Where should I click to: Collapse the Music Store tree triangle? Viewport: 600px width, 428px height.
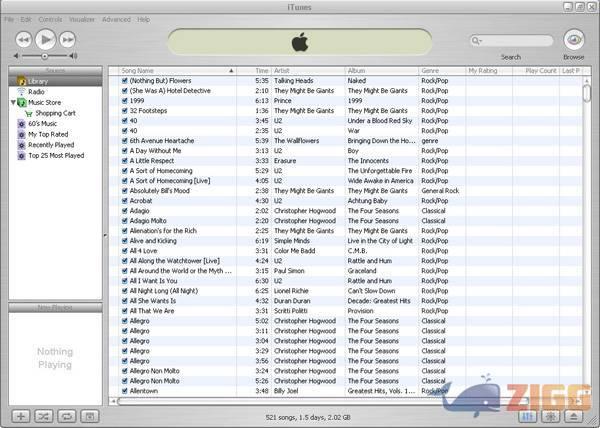[x=13, y=103]
